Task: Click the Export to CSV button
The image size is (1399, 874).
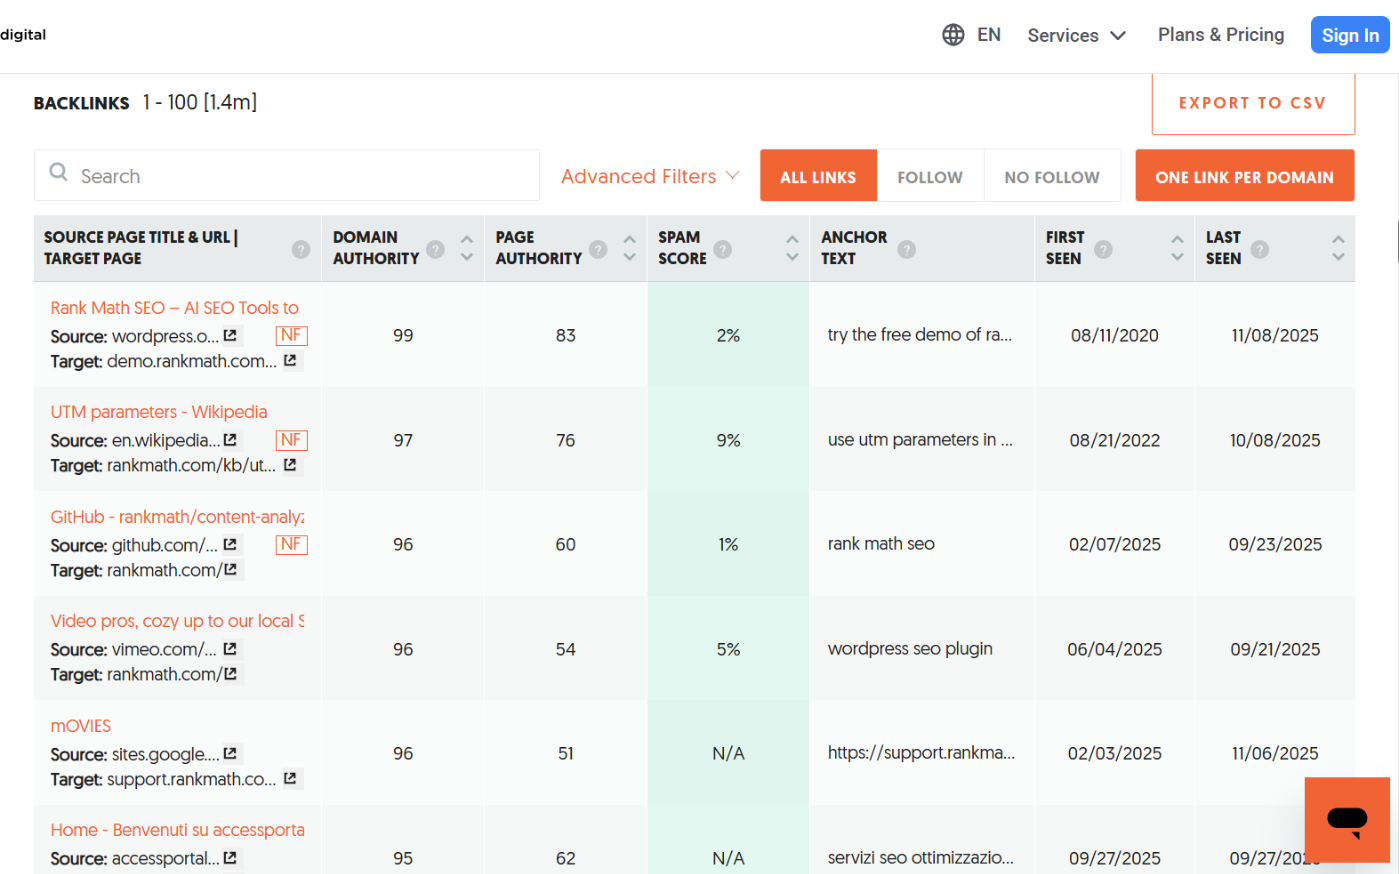Action: [1253, 103]
